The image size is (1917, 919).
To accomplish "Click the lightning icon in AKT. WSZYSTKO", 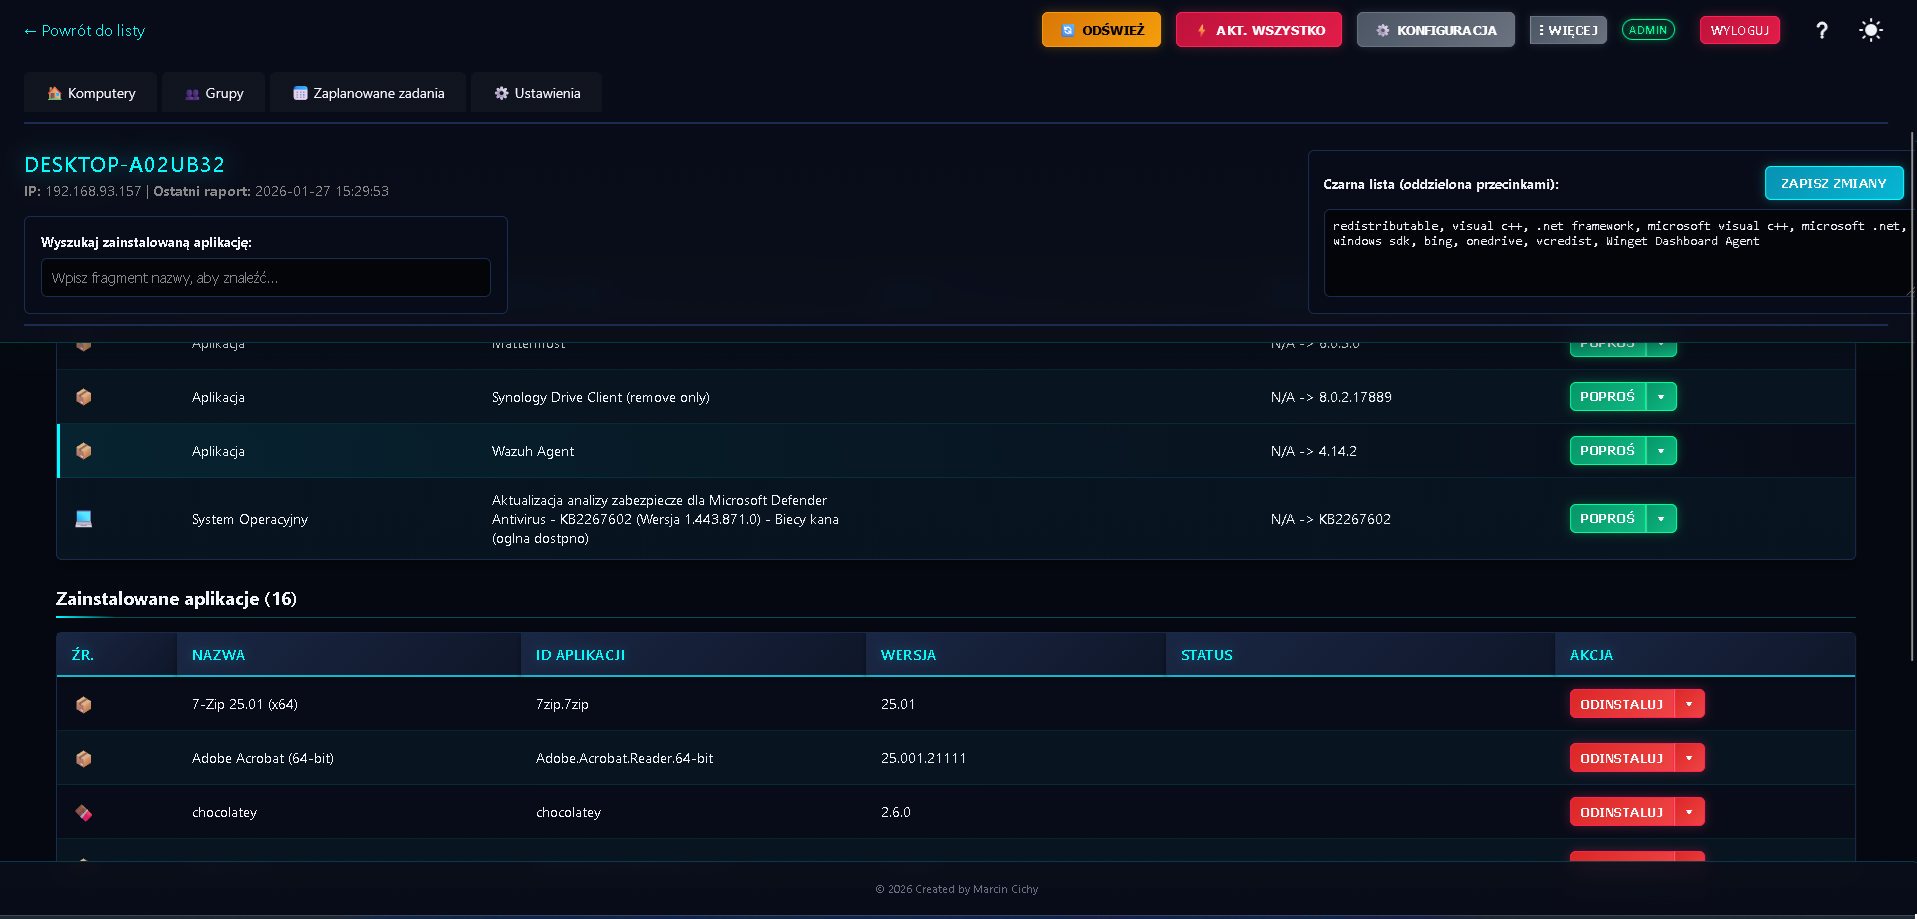I will [1201, 30].
